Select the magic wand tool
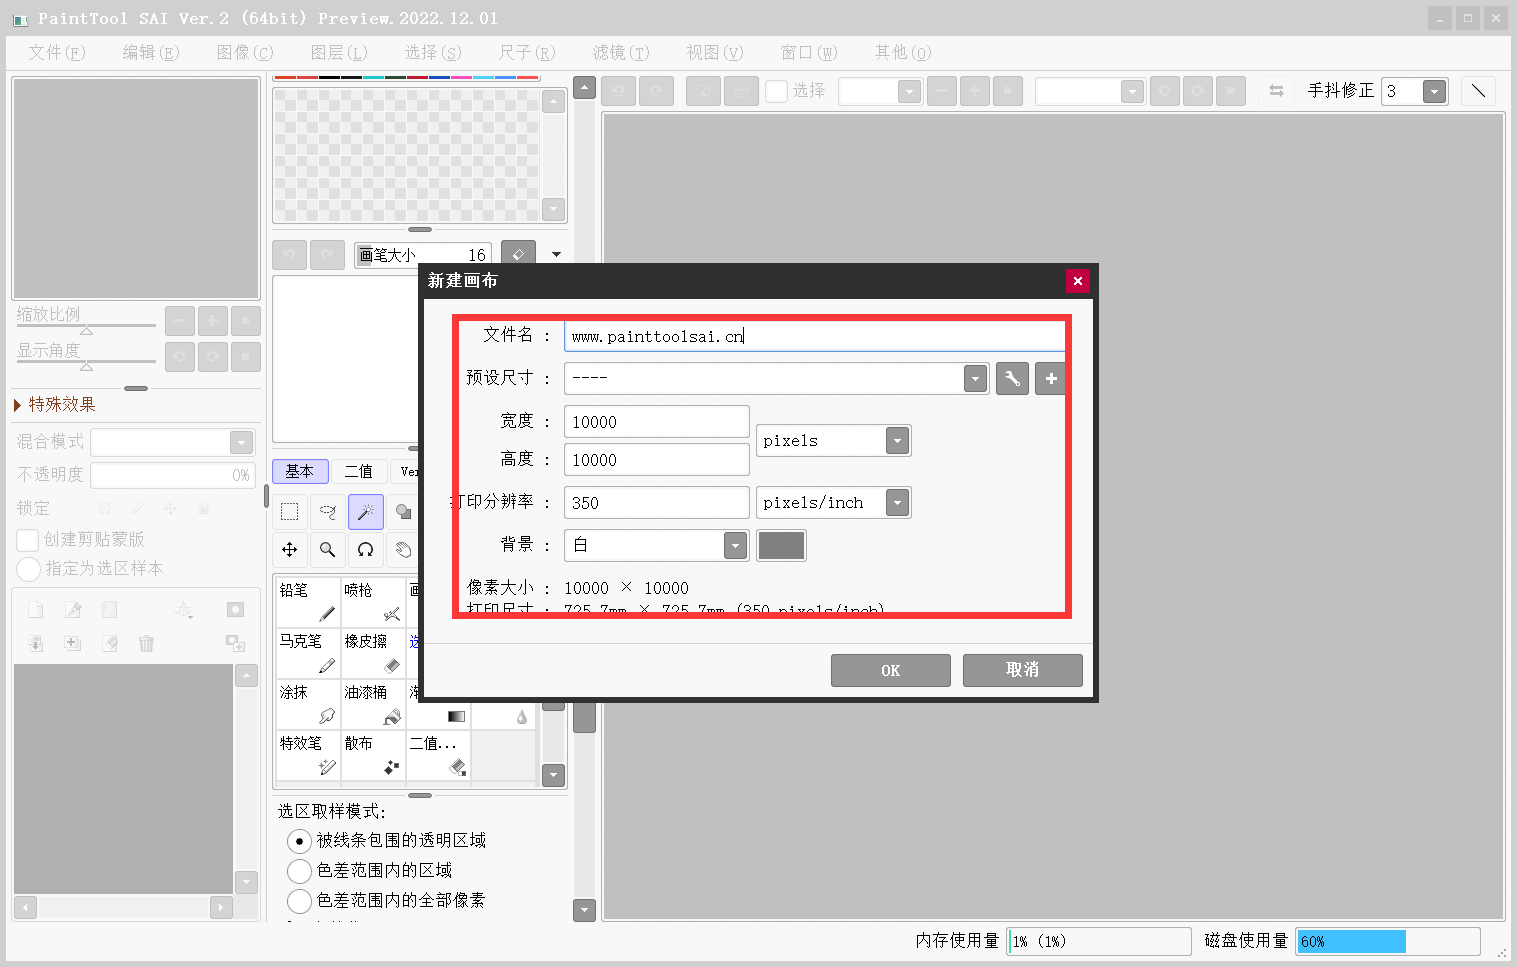 click(x=366, y=512)
